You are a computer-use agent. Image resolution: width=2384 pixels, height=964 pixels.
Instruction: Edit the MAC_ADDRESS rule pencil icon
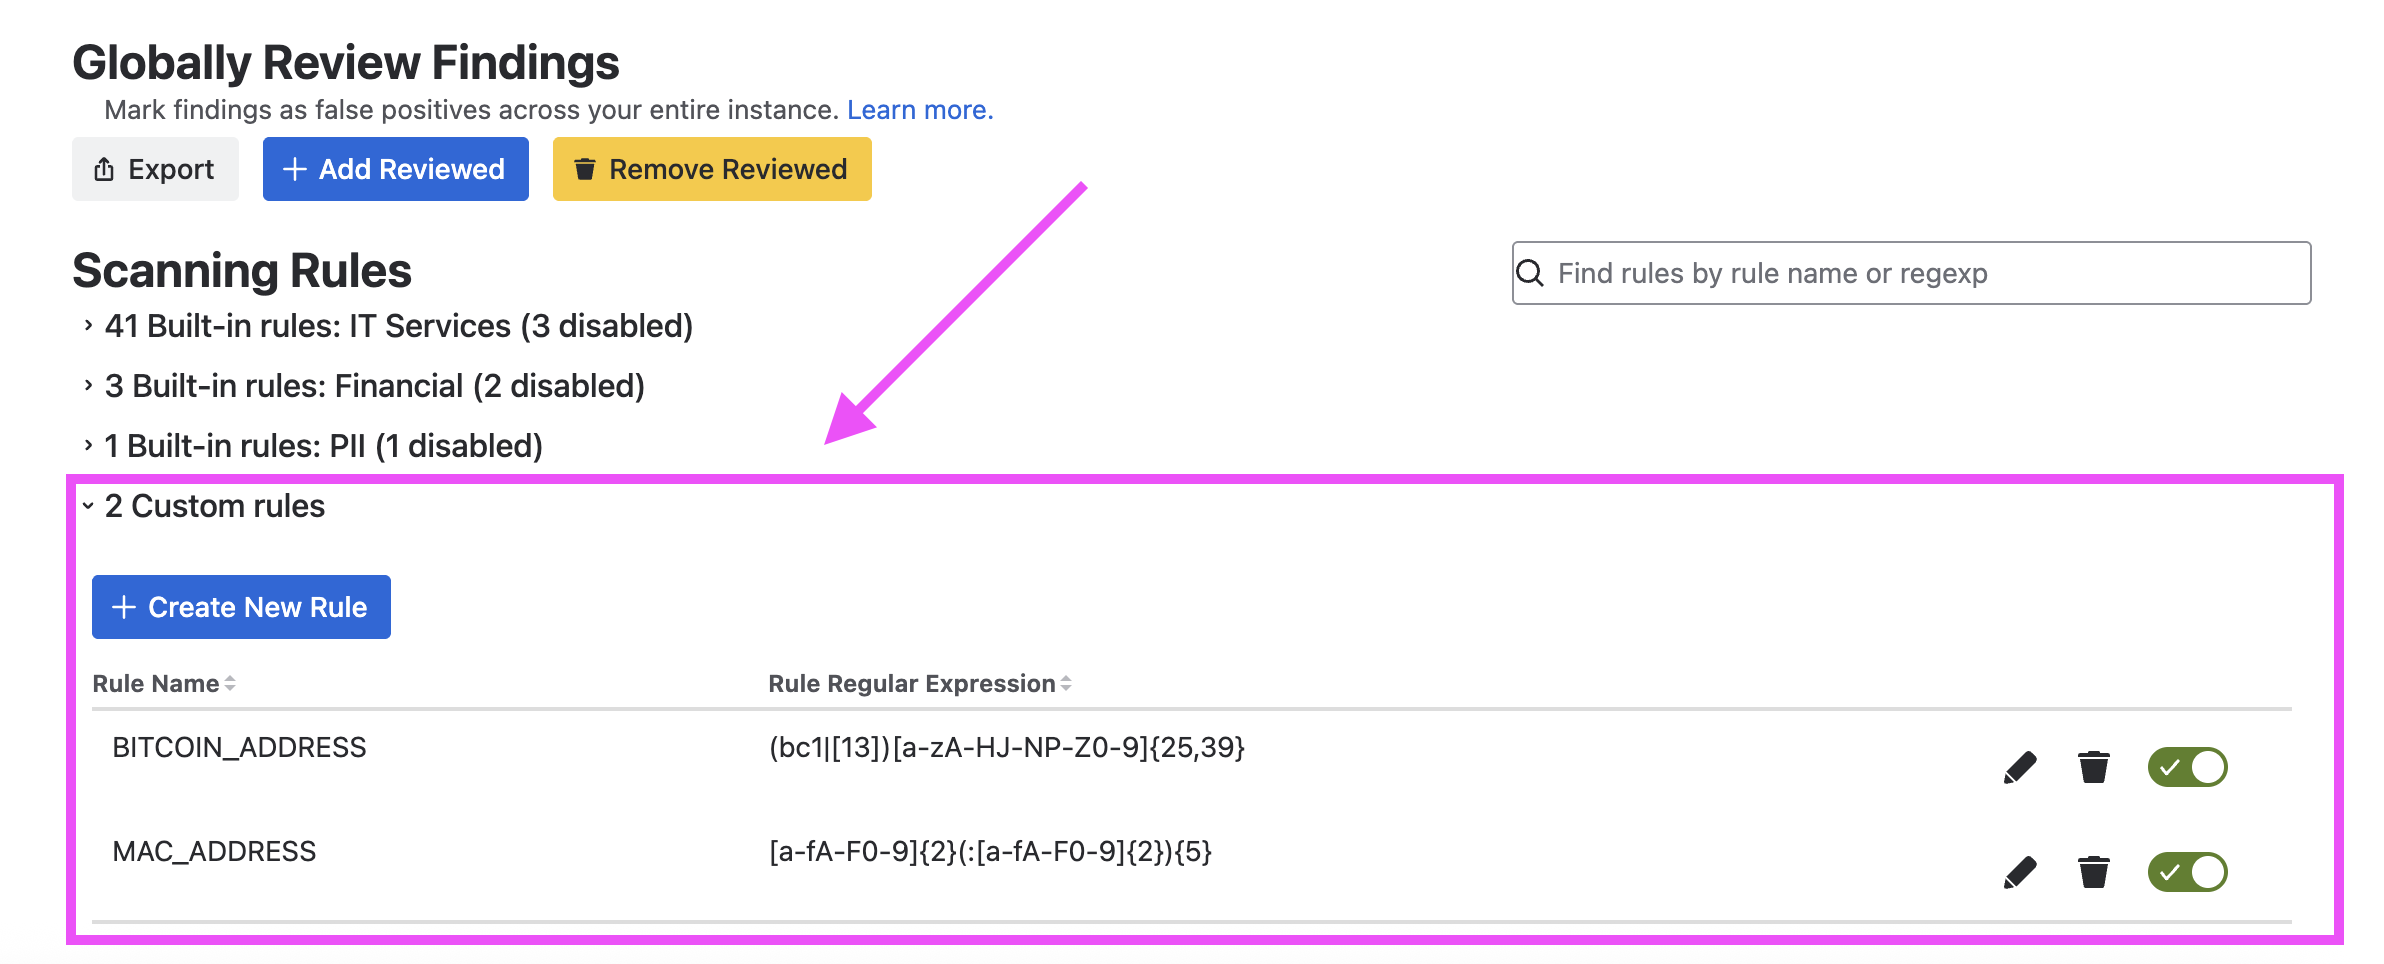(x=2020, y=872)
